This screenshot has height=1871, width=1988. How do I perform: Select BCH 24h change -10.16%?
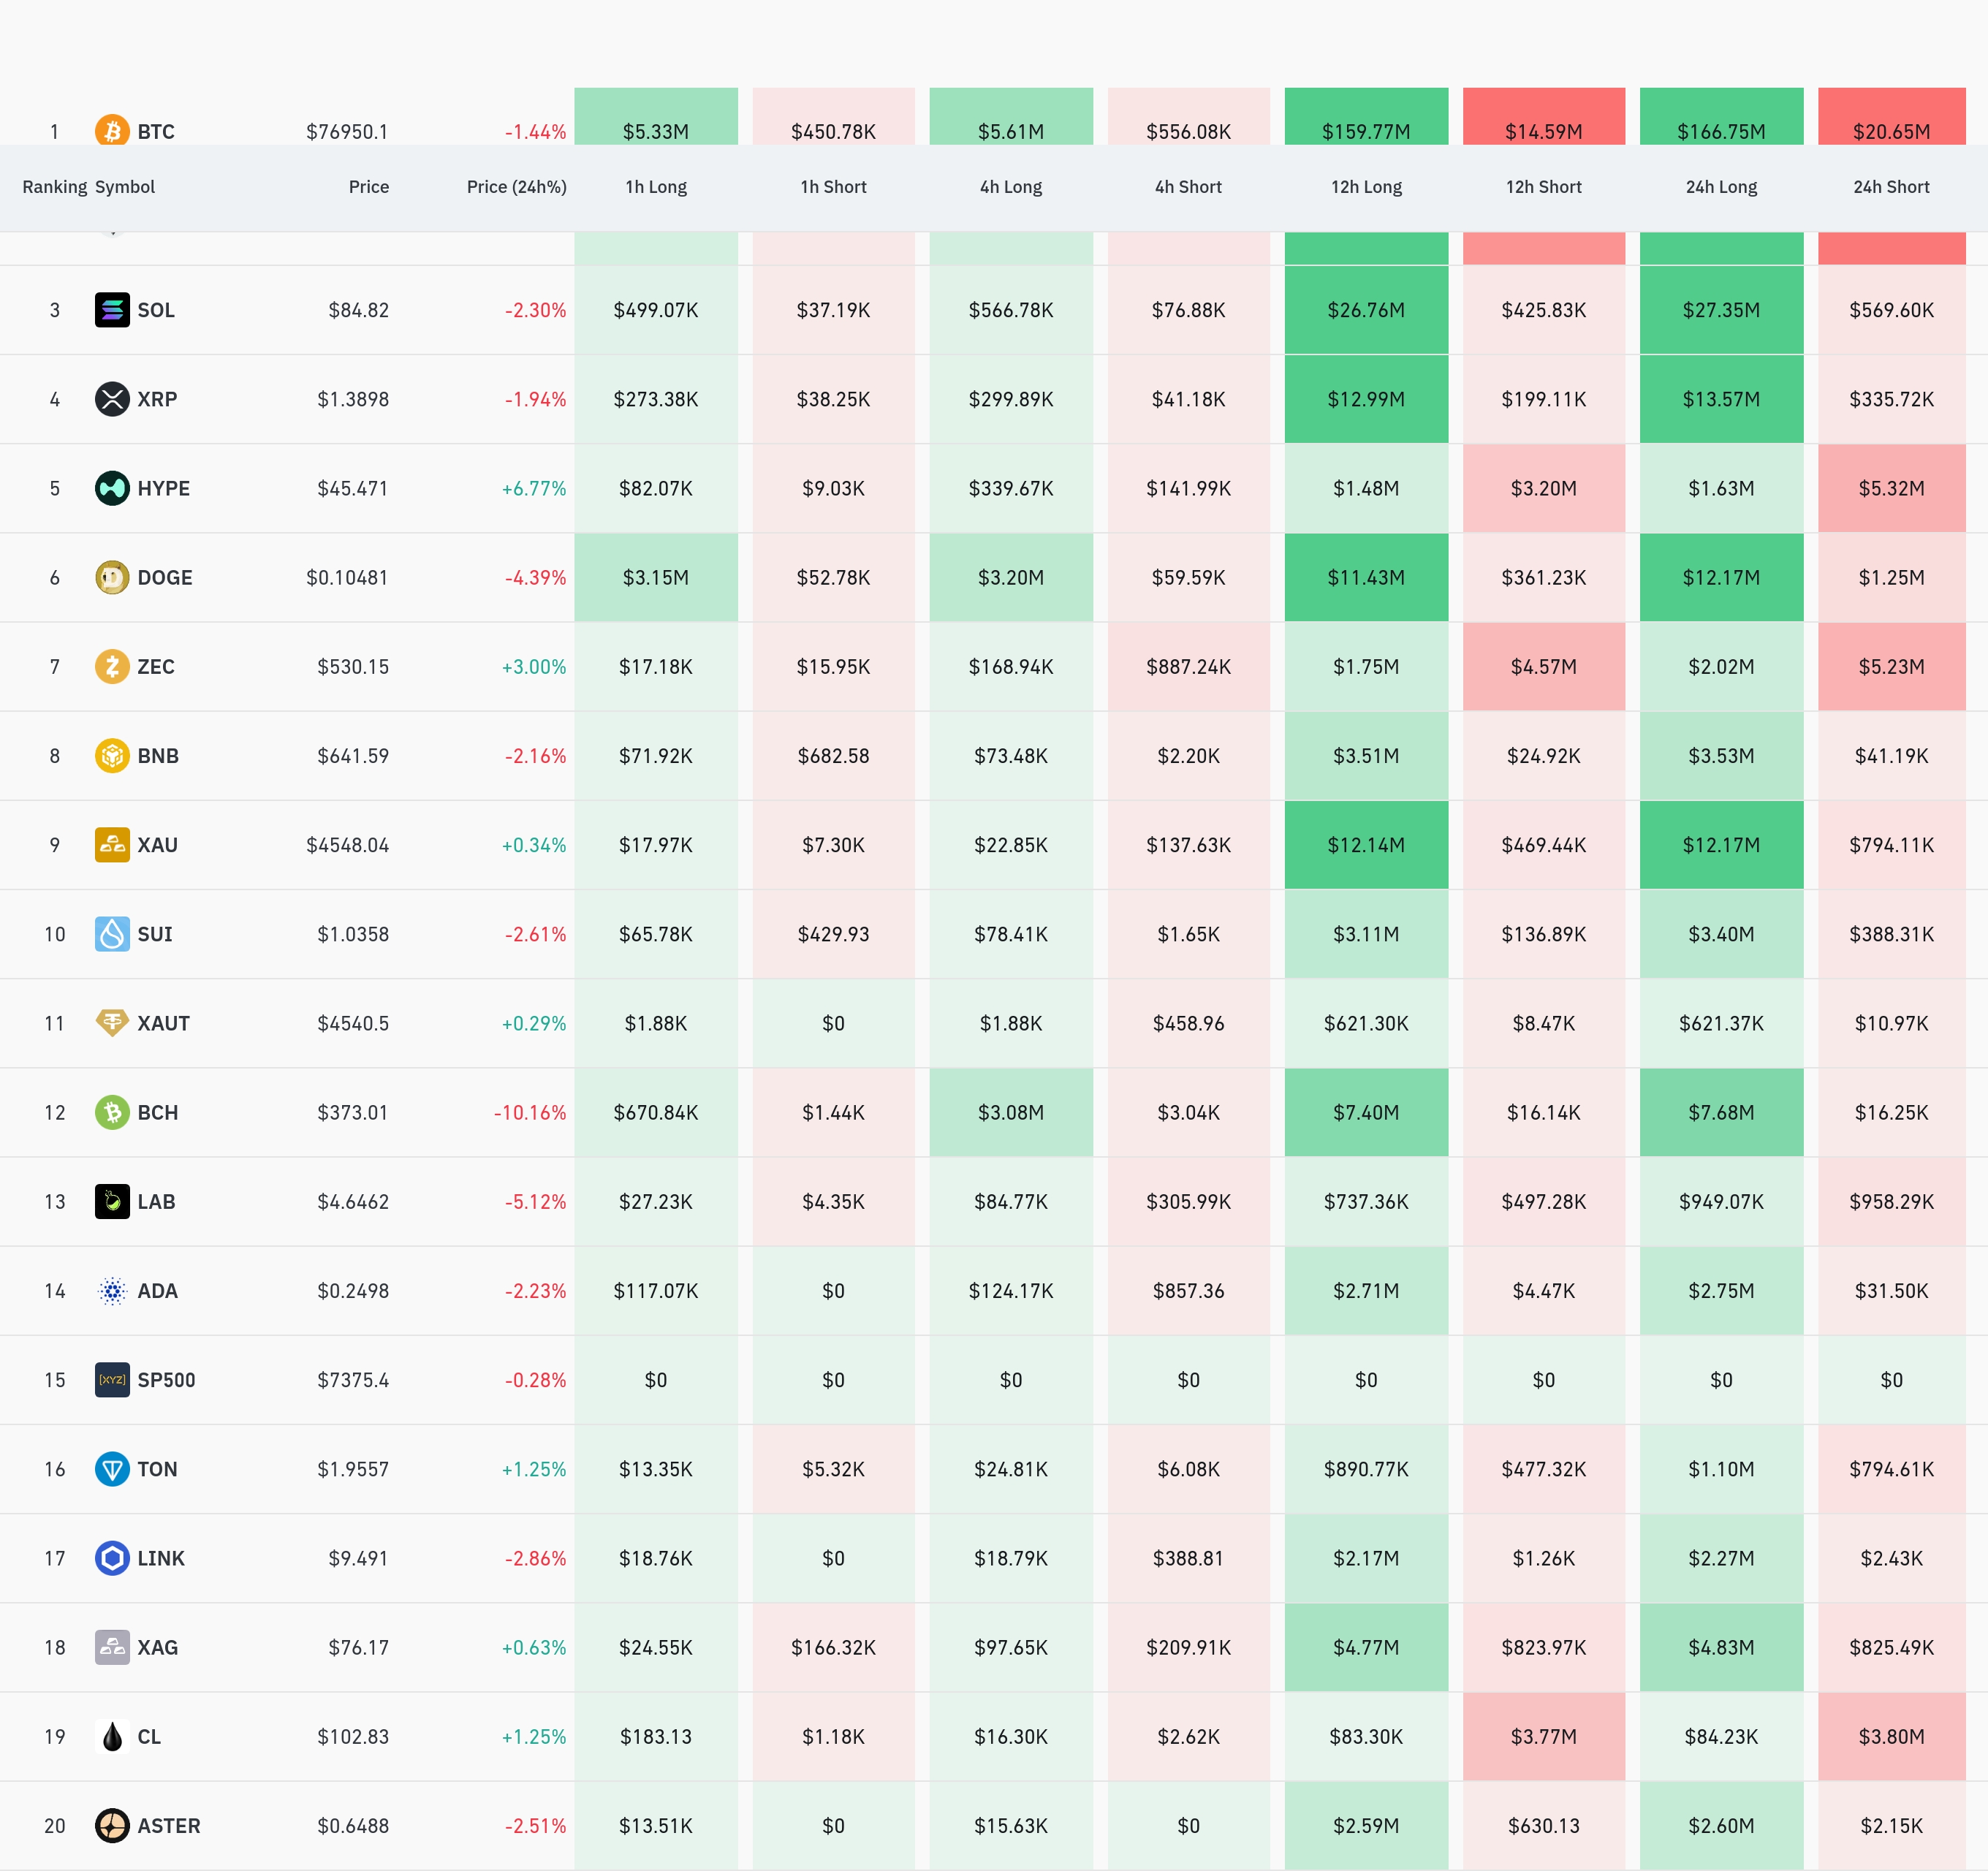coord(530,1112)
